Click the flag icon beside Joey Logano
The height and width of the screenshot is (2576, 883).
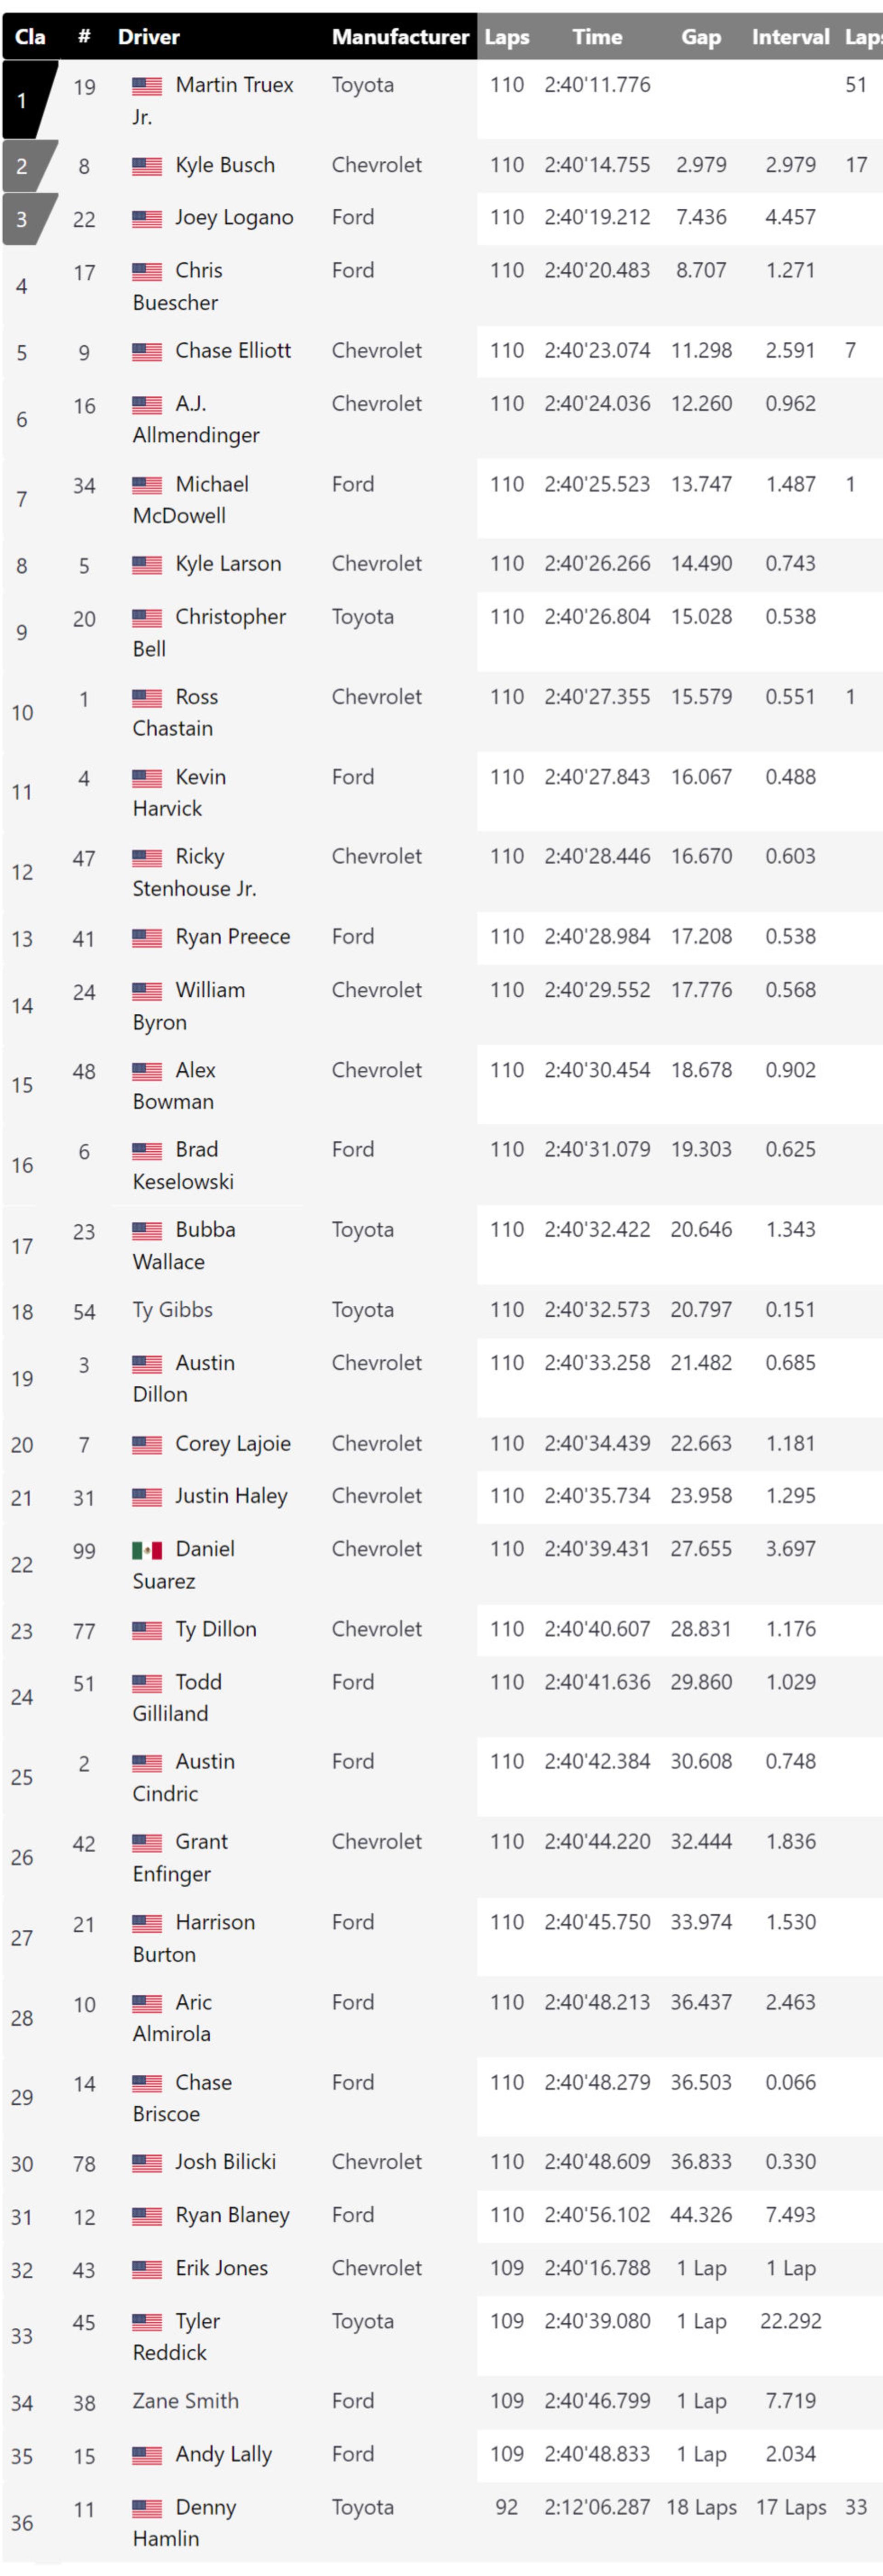click(147, 218)
